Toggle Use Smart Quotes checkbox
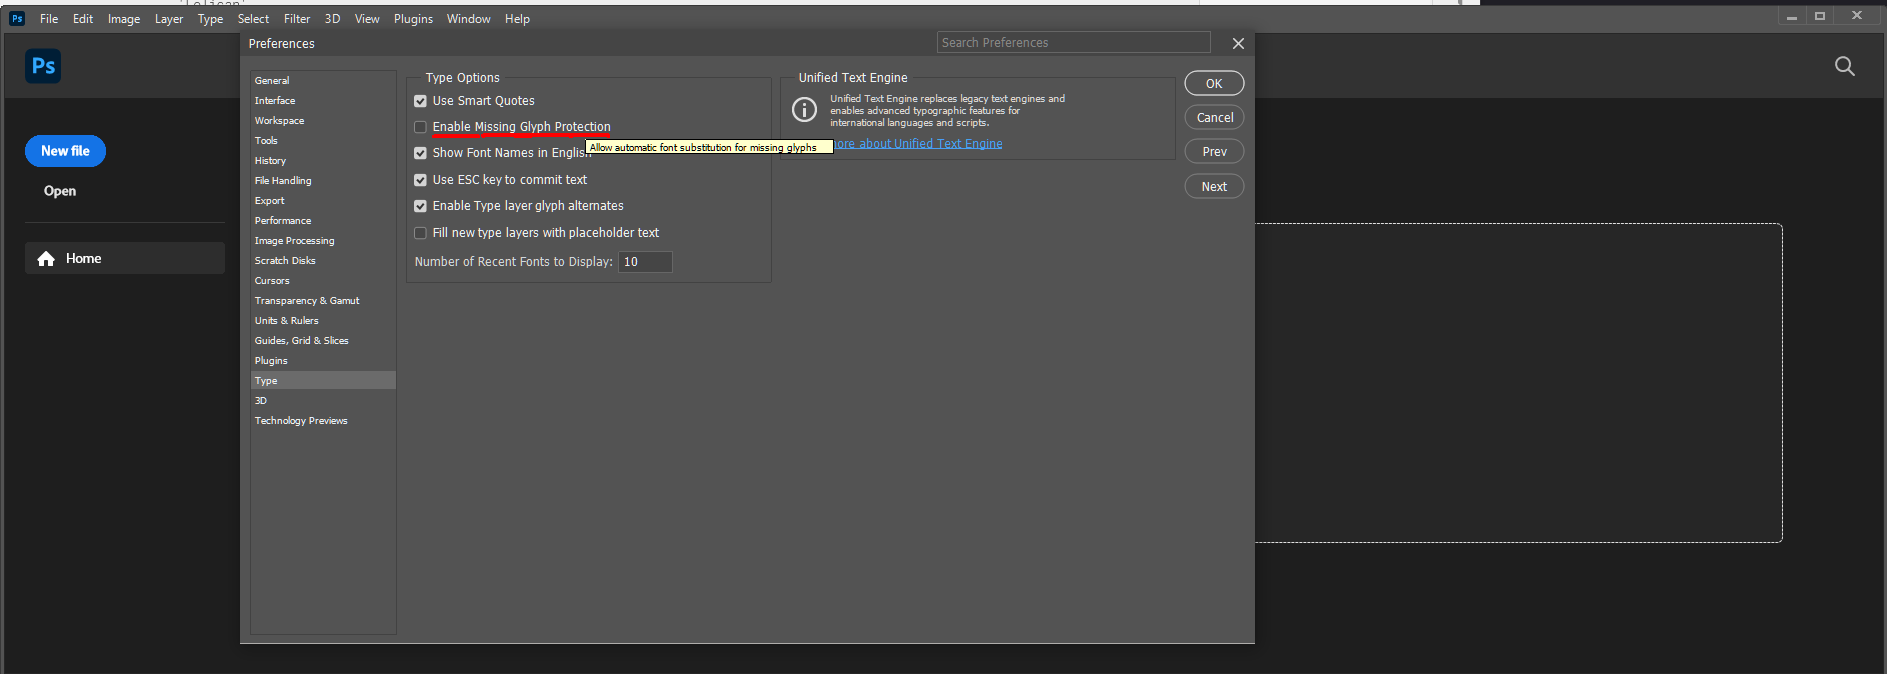Viewport: 1887px width, 674px height. (420, 101)
